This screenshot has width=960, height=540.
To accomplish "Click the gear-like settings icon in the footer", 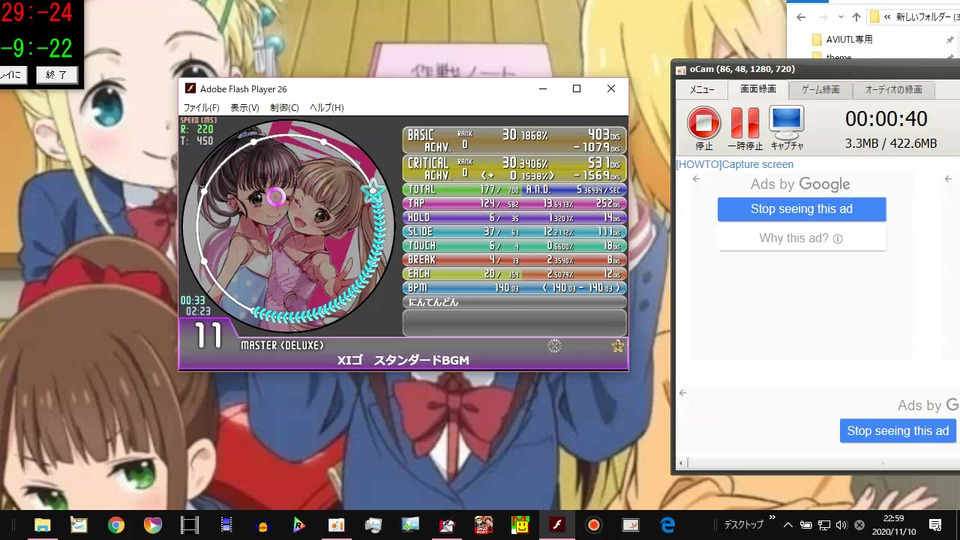I will (x=554, y=346).
